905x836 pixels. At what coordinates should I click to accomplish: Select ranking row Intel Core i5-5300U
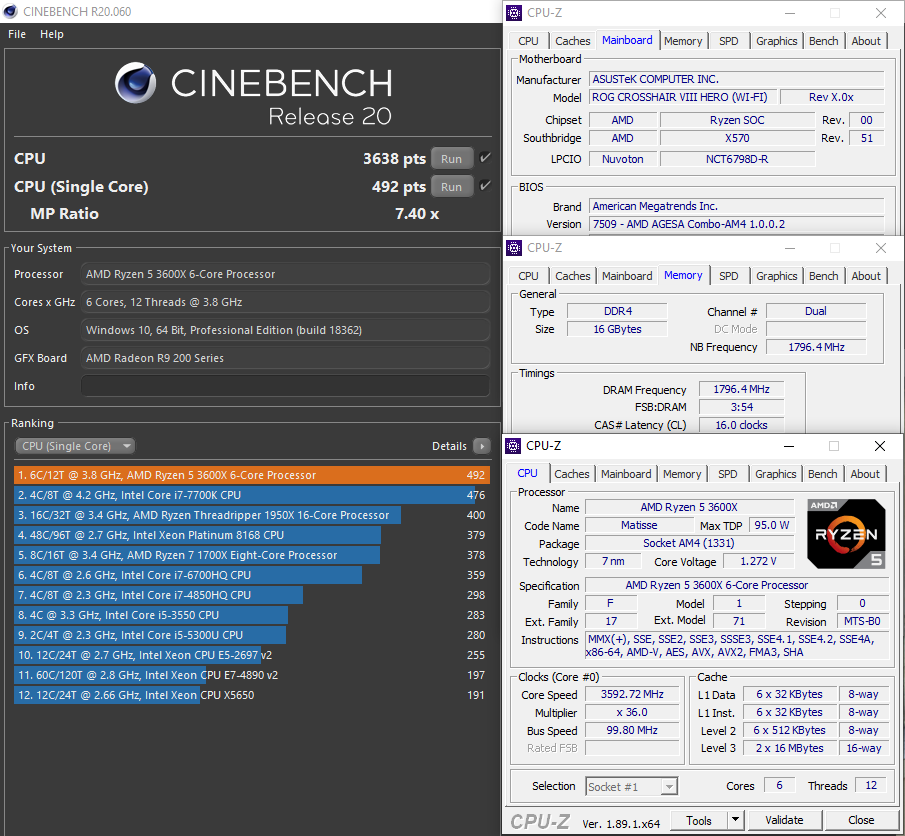[252, 635]
